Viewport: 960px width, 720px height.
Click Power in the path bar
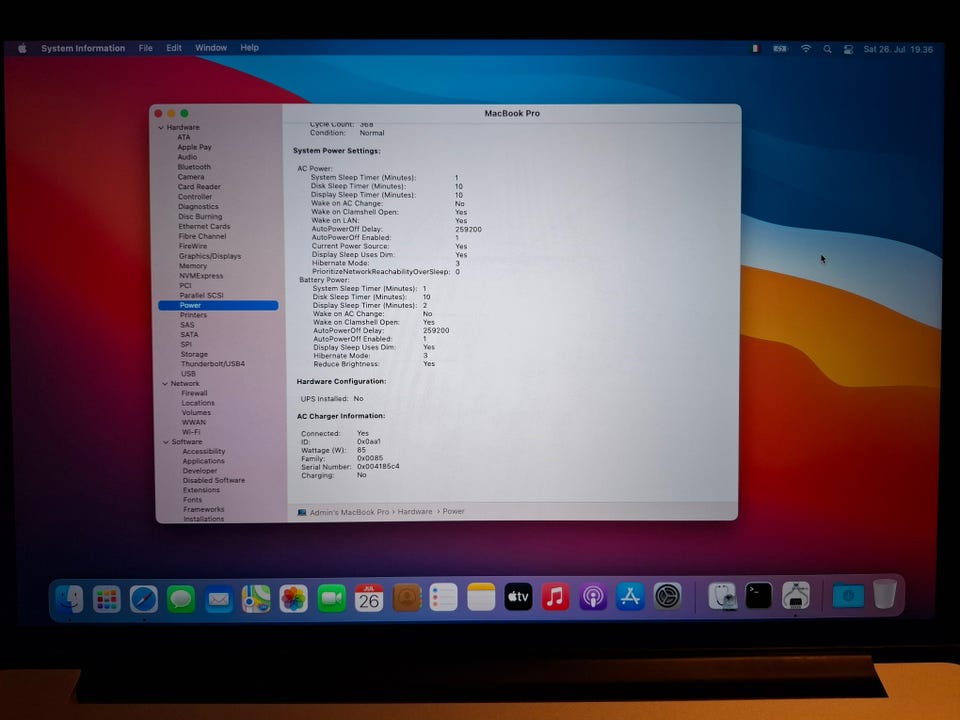[453, 511]
